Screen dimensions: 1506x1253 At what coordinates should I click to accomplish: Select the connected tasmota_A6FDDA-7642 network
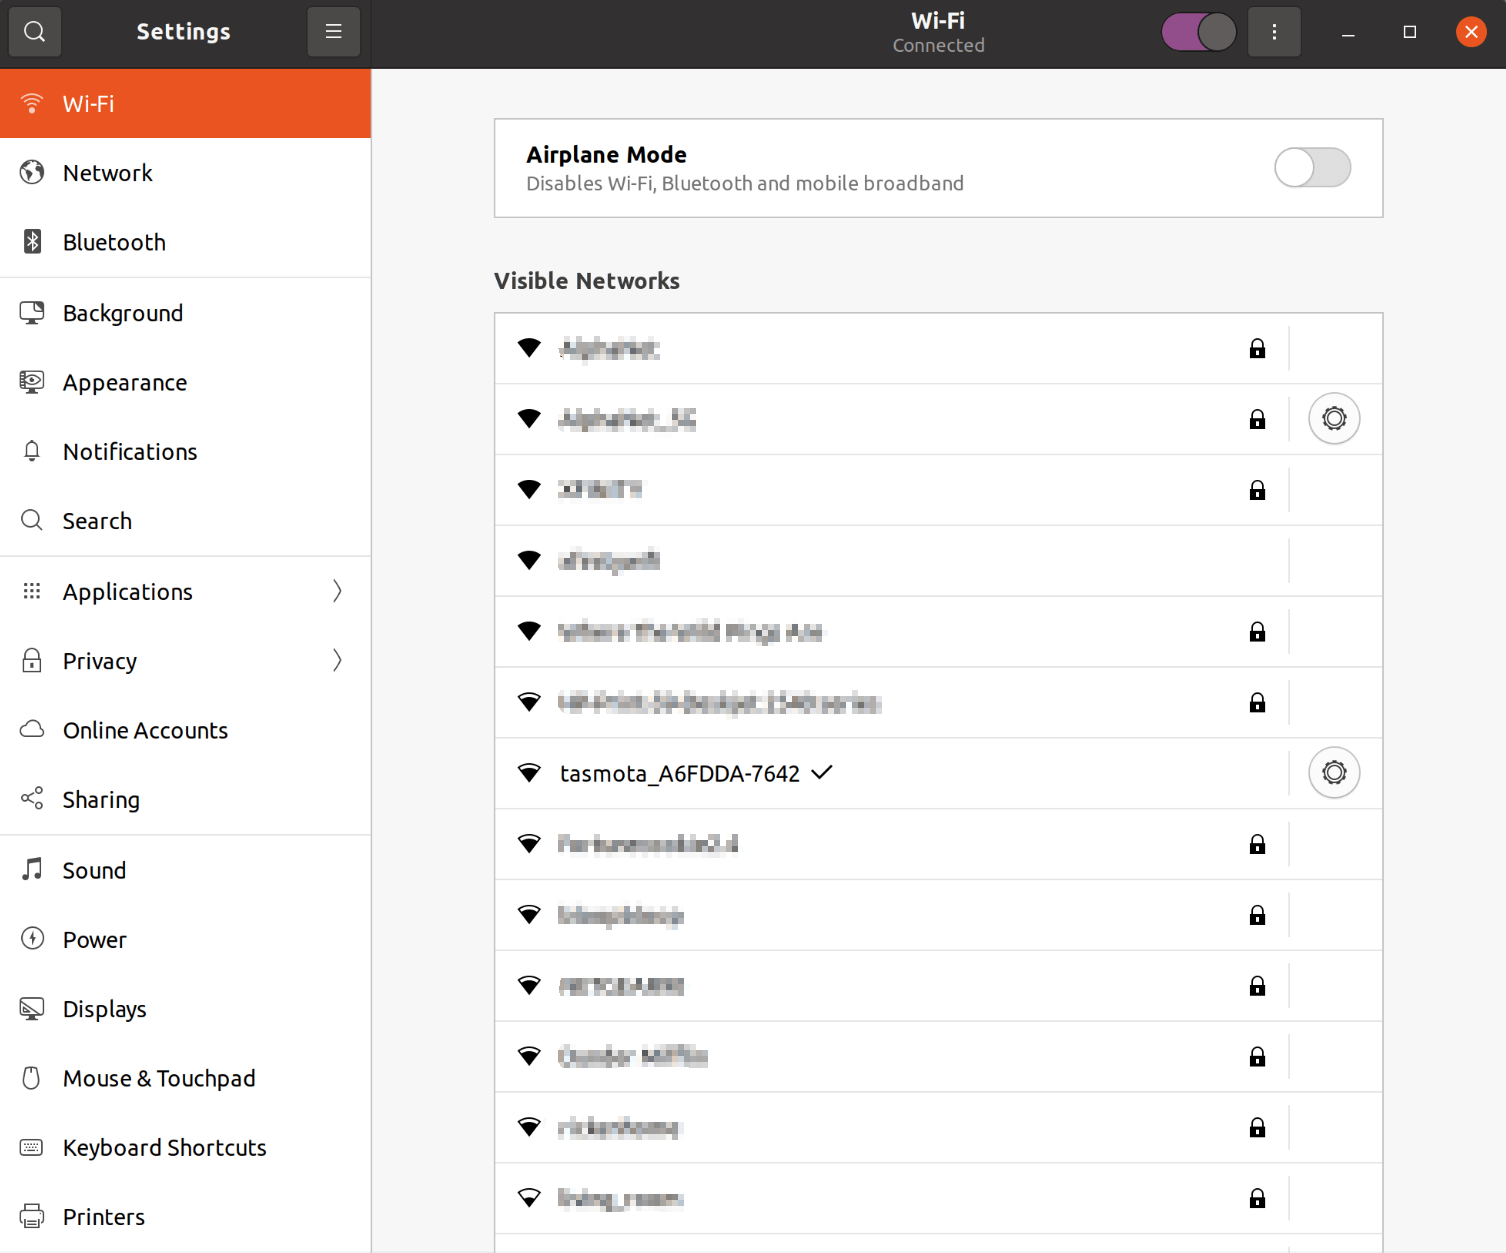(680, 774)
